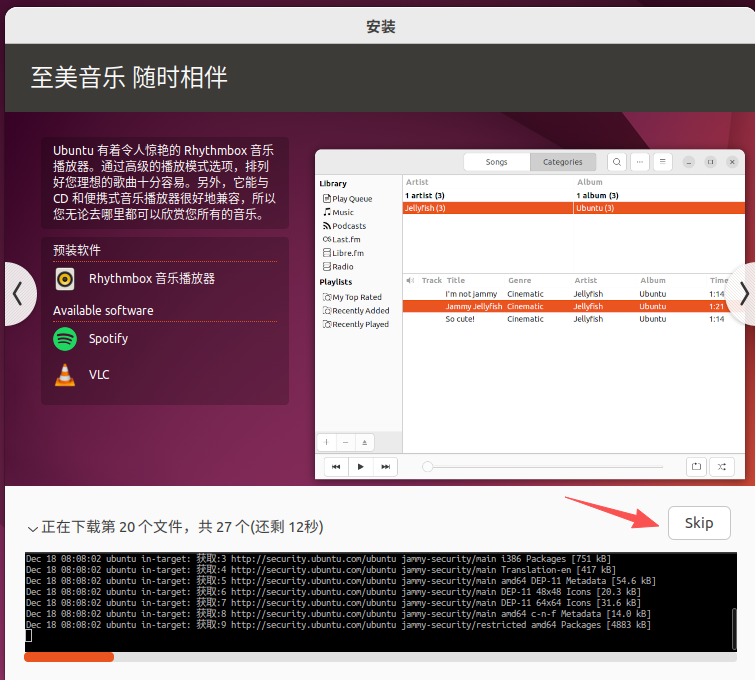The height and width of the screenshot is (680, 755).
Task: Switch to the Categories tab
Action: (562, 162)
